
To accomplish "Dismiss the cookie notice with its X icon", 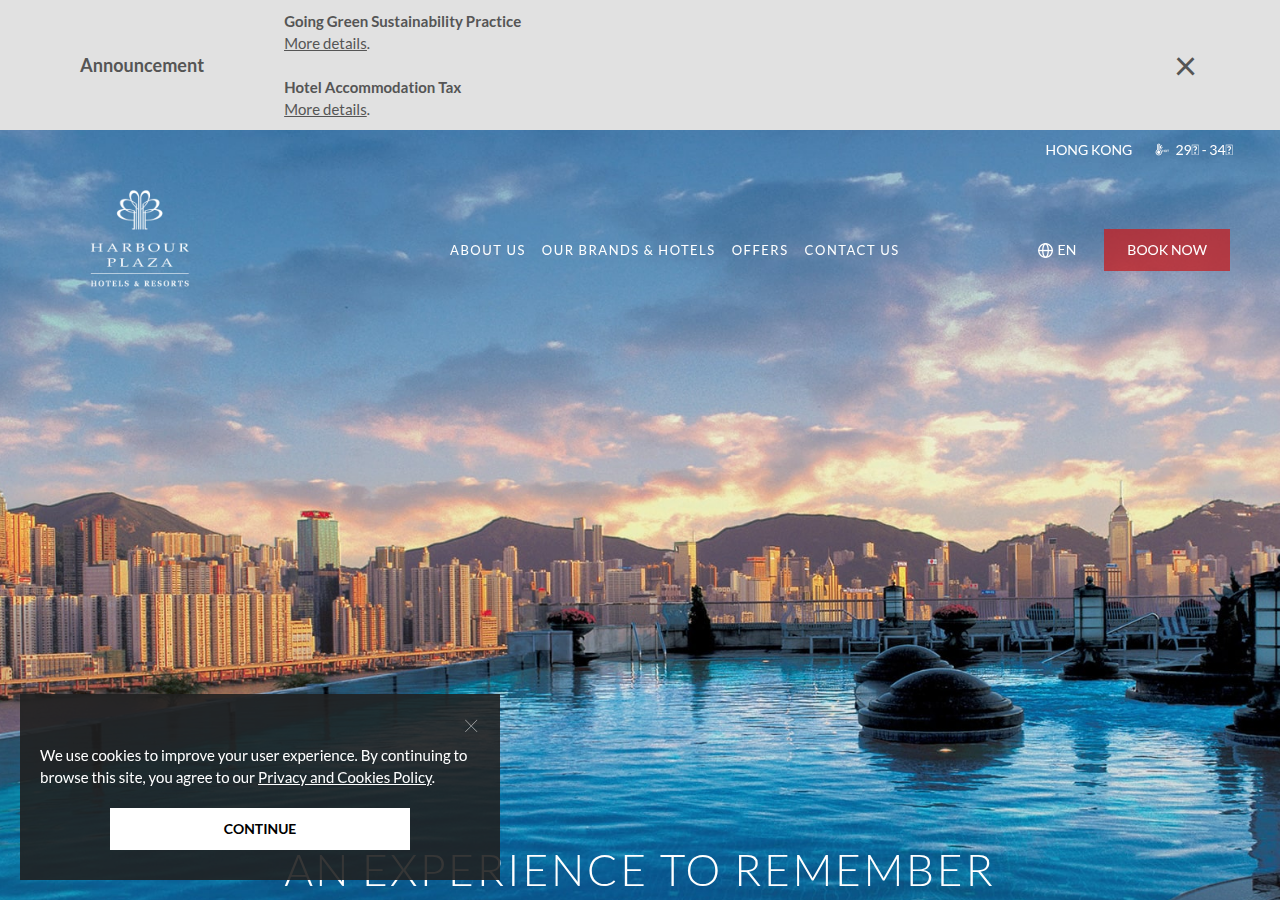I will tap(471, 726).
